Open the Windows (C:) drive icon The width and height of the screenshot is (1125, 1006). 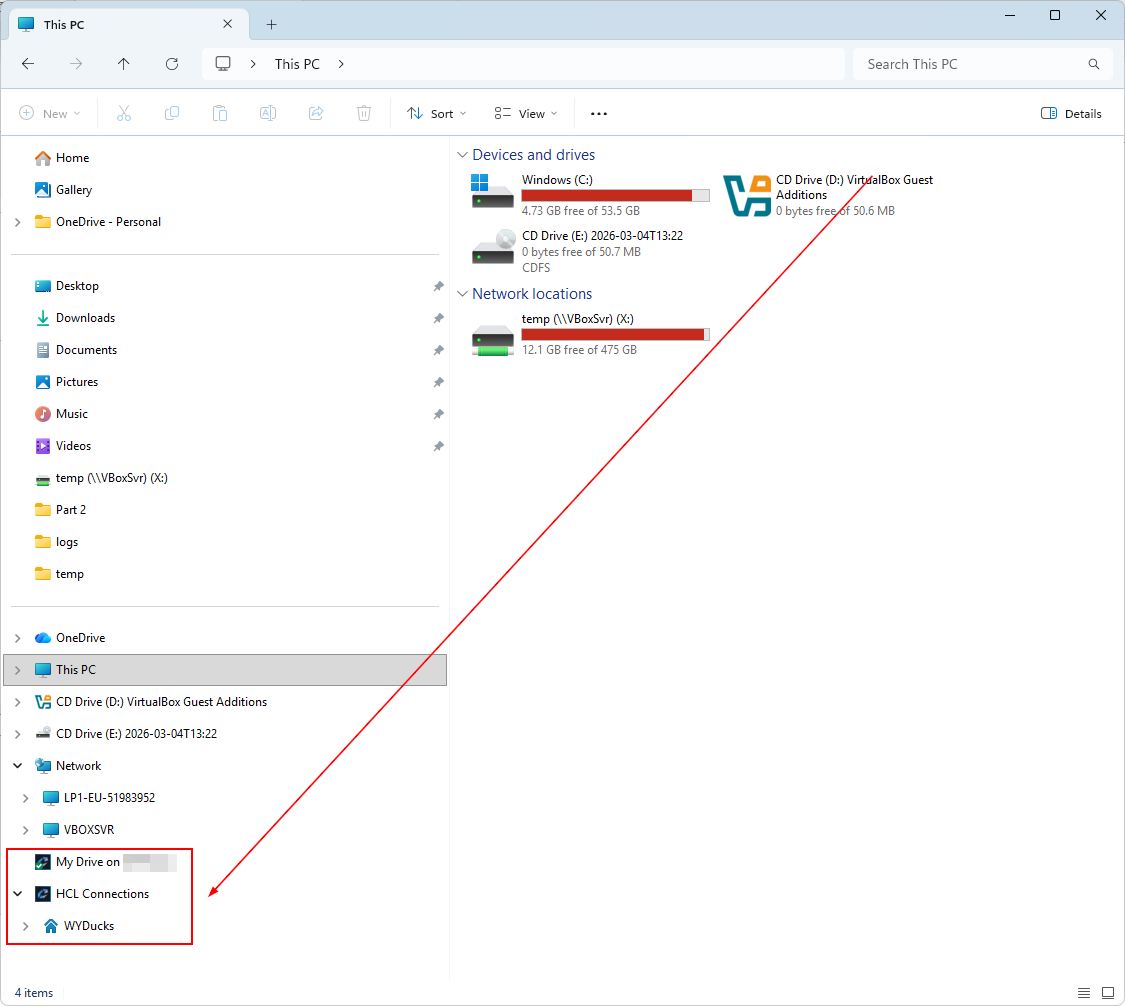tap(493, 191)
